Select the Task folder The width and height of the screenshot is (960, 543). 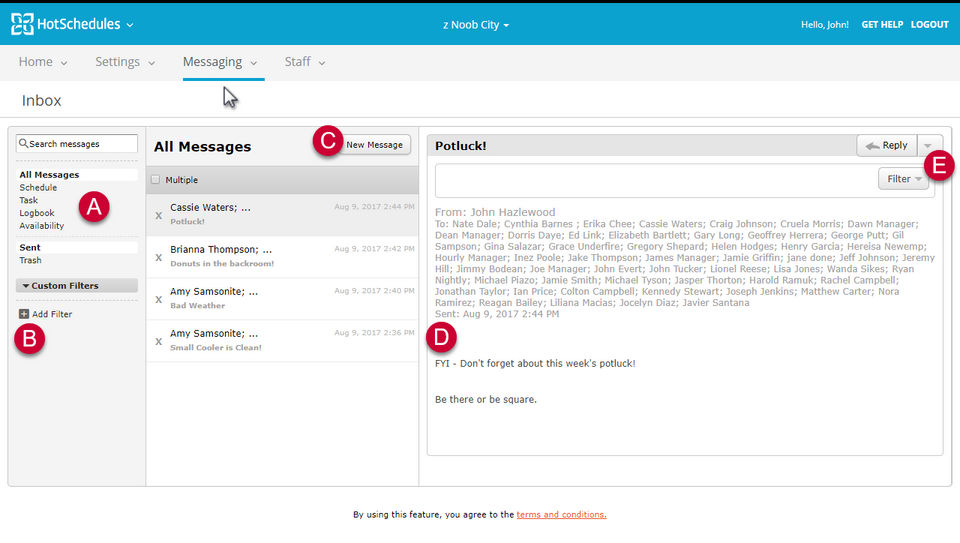click(28, 200)
